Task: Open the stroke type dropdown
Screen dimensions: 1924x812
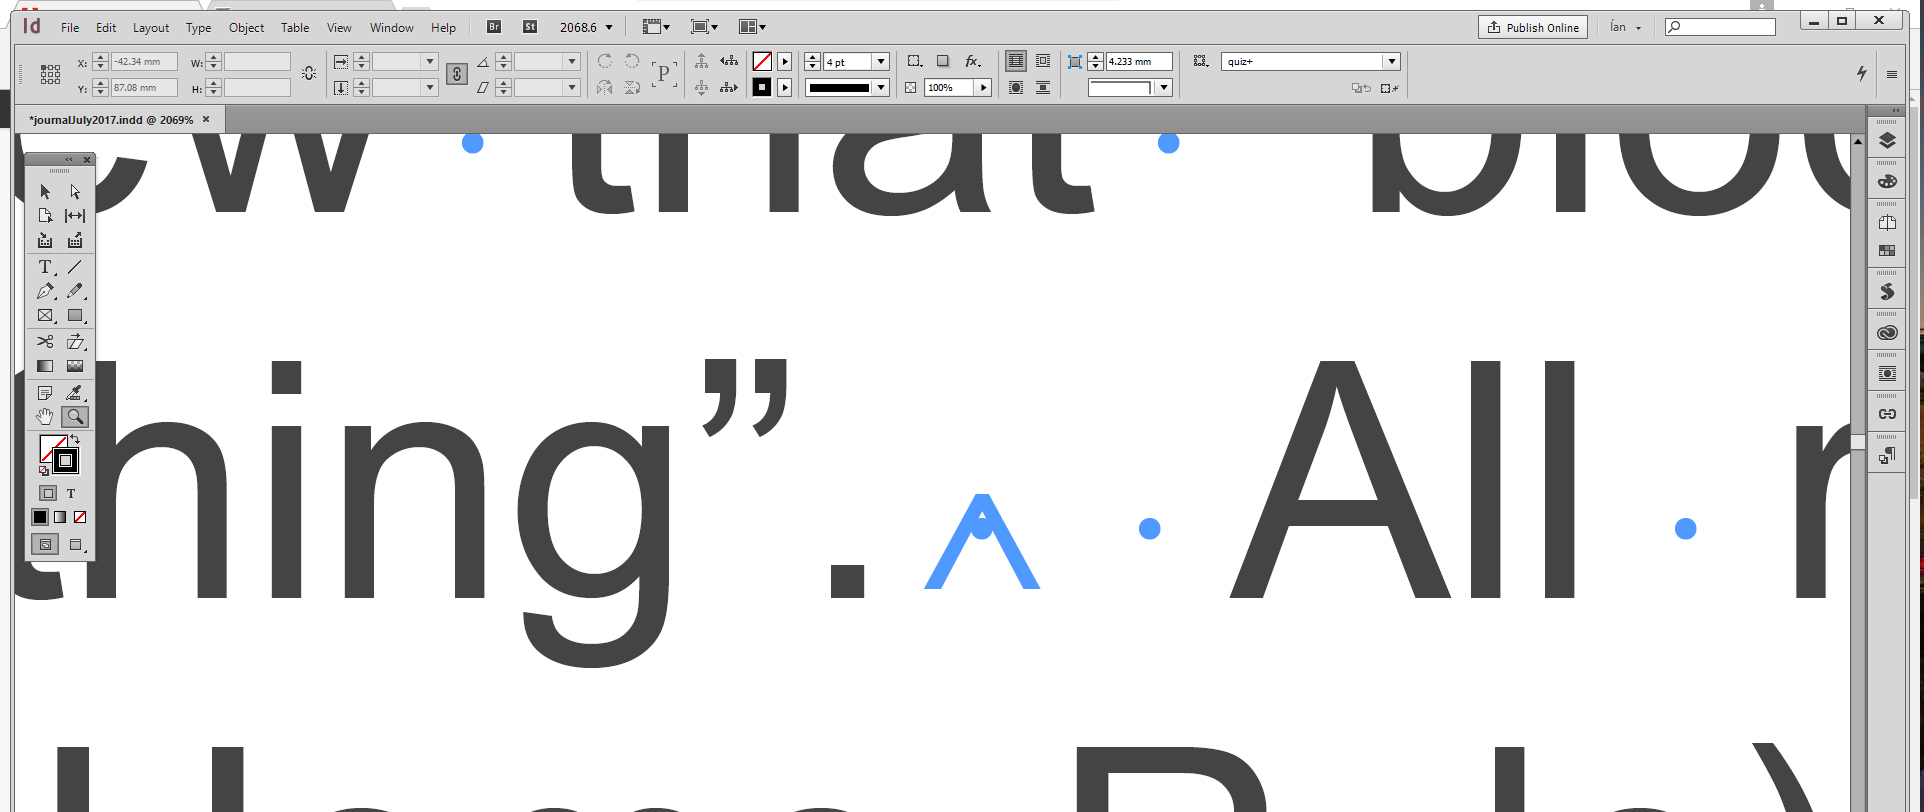Action: point(881,88)
